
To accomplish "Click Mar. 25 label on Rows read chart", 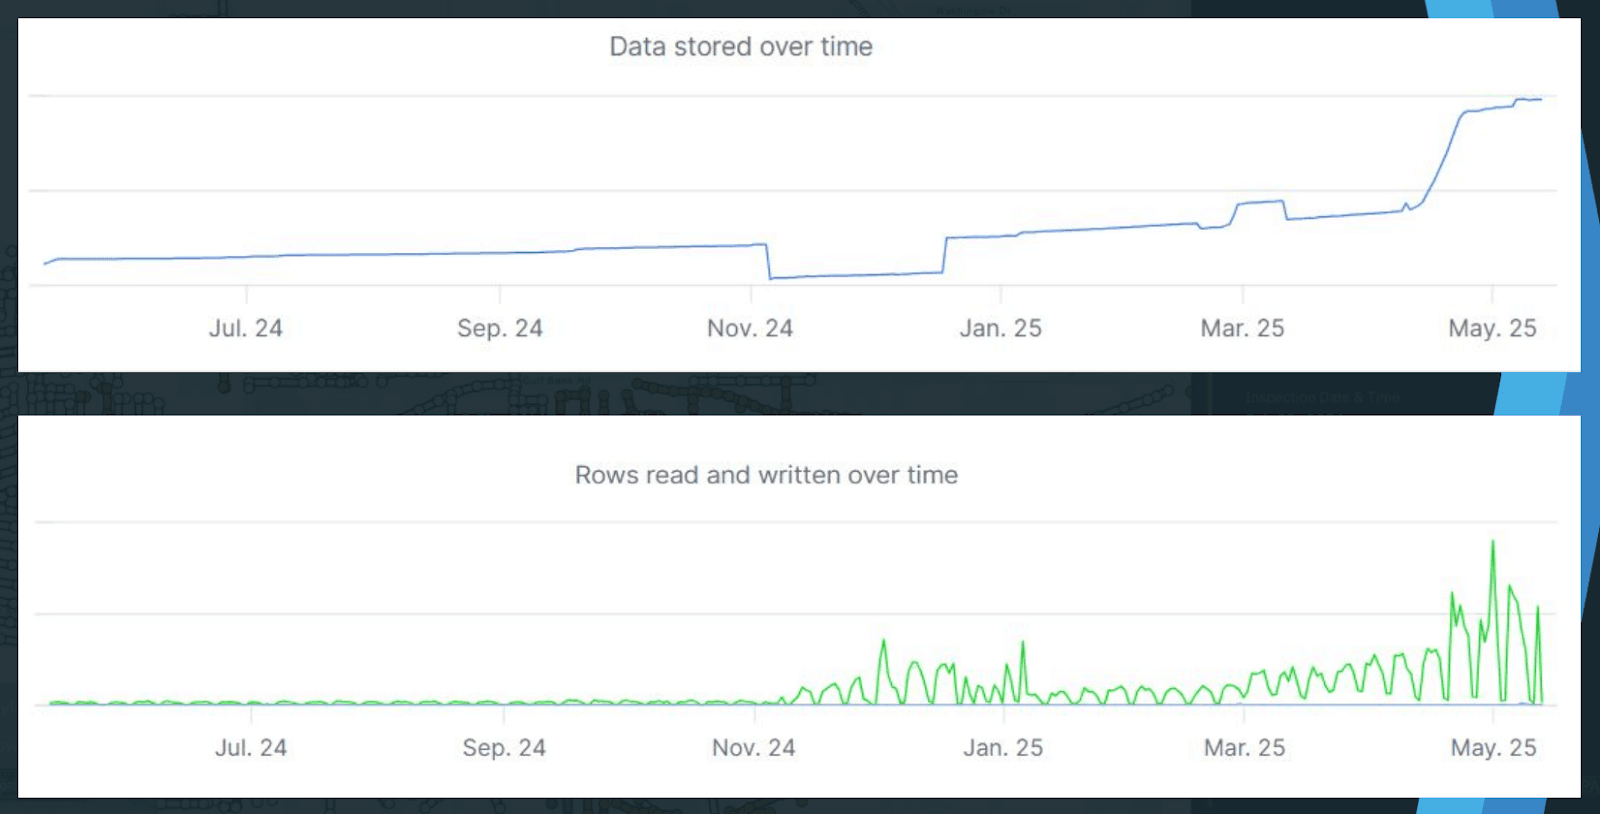I will (1244, 747).
